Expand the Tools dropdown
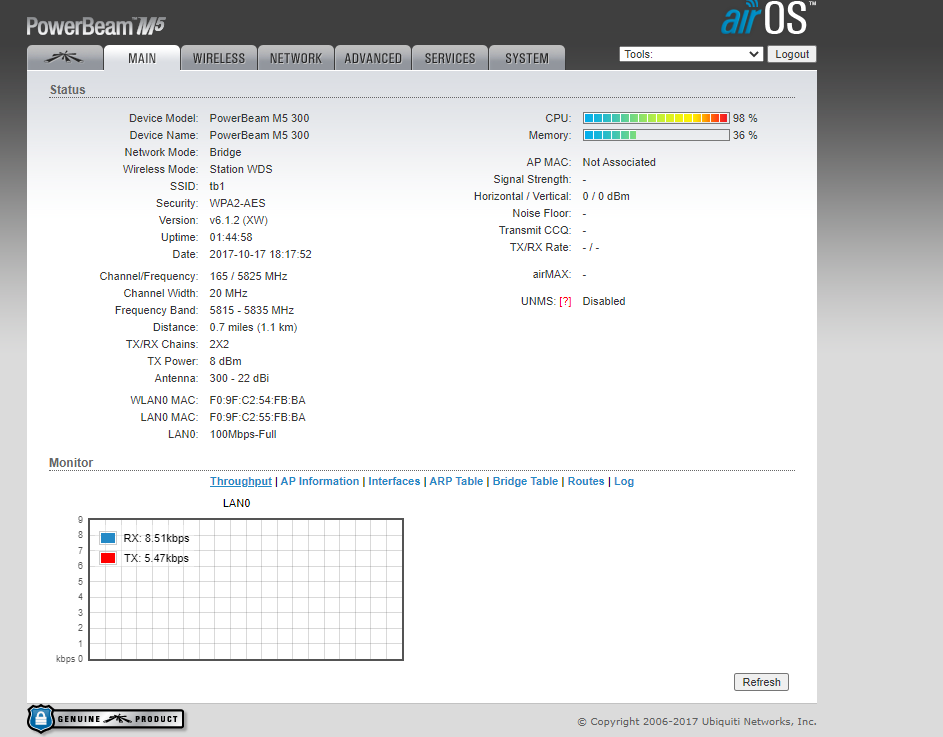943x737 pixels. [x=691, y=54]
